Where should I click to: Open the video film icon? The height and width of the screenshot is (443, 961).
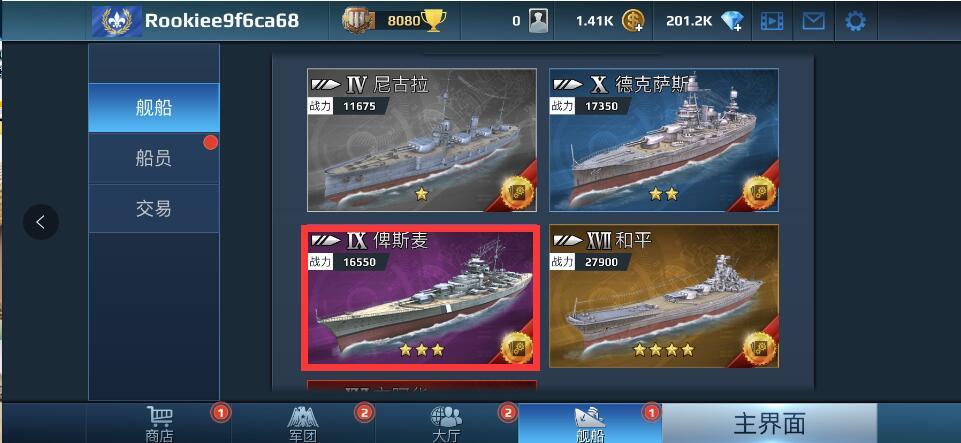(772, 21)
